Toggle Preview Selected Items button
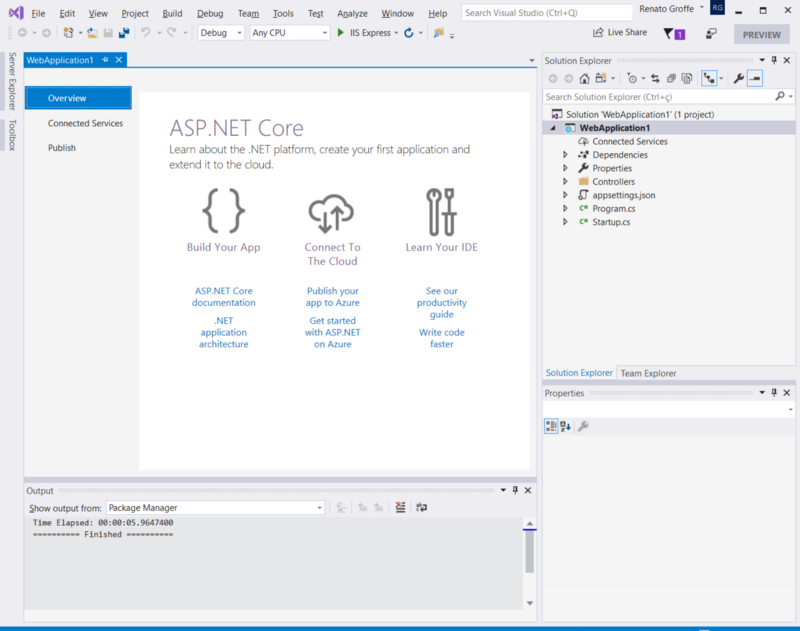The height and width of the screenshot is (631, 800). click(755, 79)
